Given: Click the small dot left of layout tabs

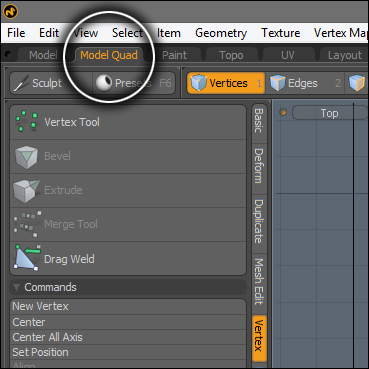Looking at the screenshot, I should 9,54.
